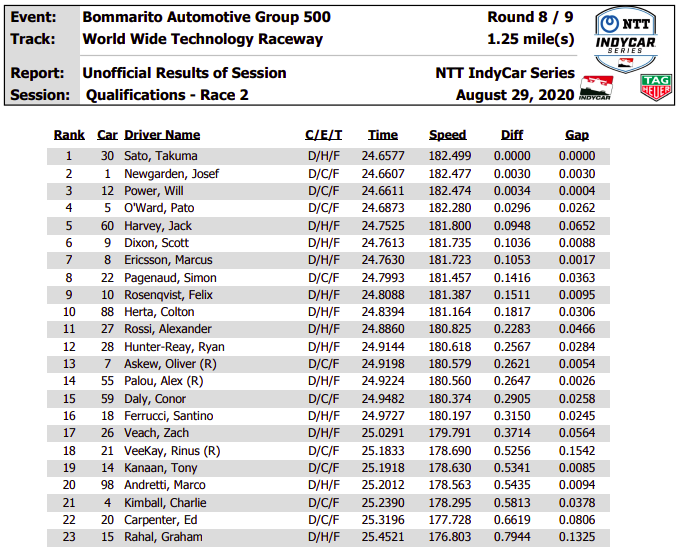The height and width of the screenshot is (551, 679).
Task: Click Sato's qualifying time 24.6577
Action: click(x=383, y=156)
